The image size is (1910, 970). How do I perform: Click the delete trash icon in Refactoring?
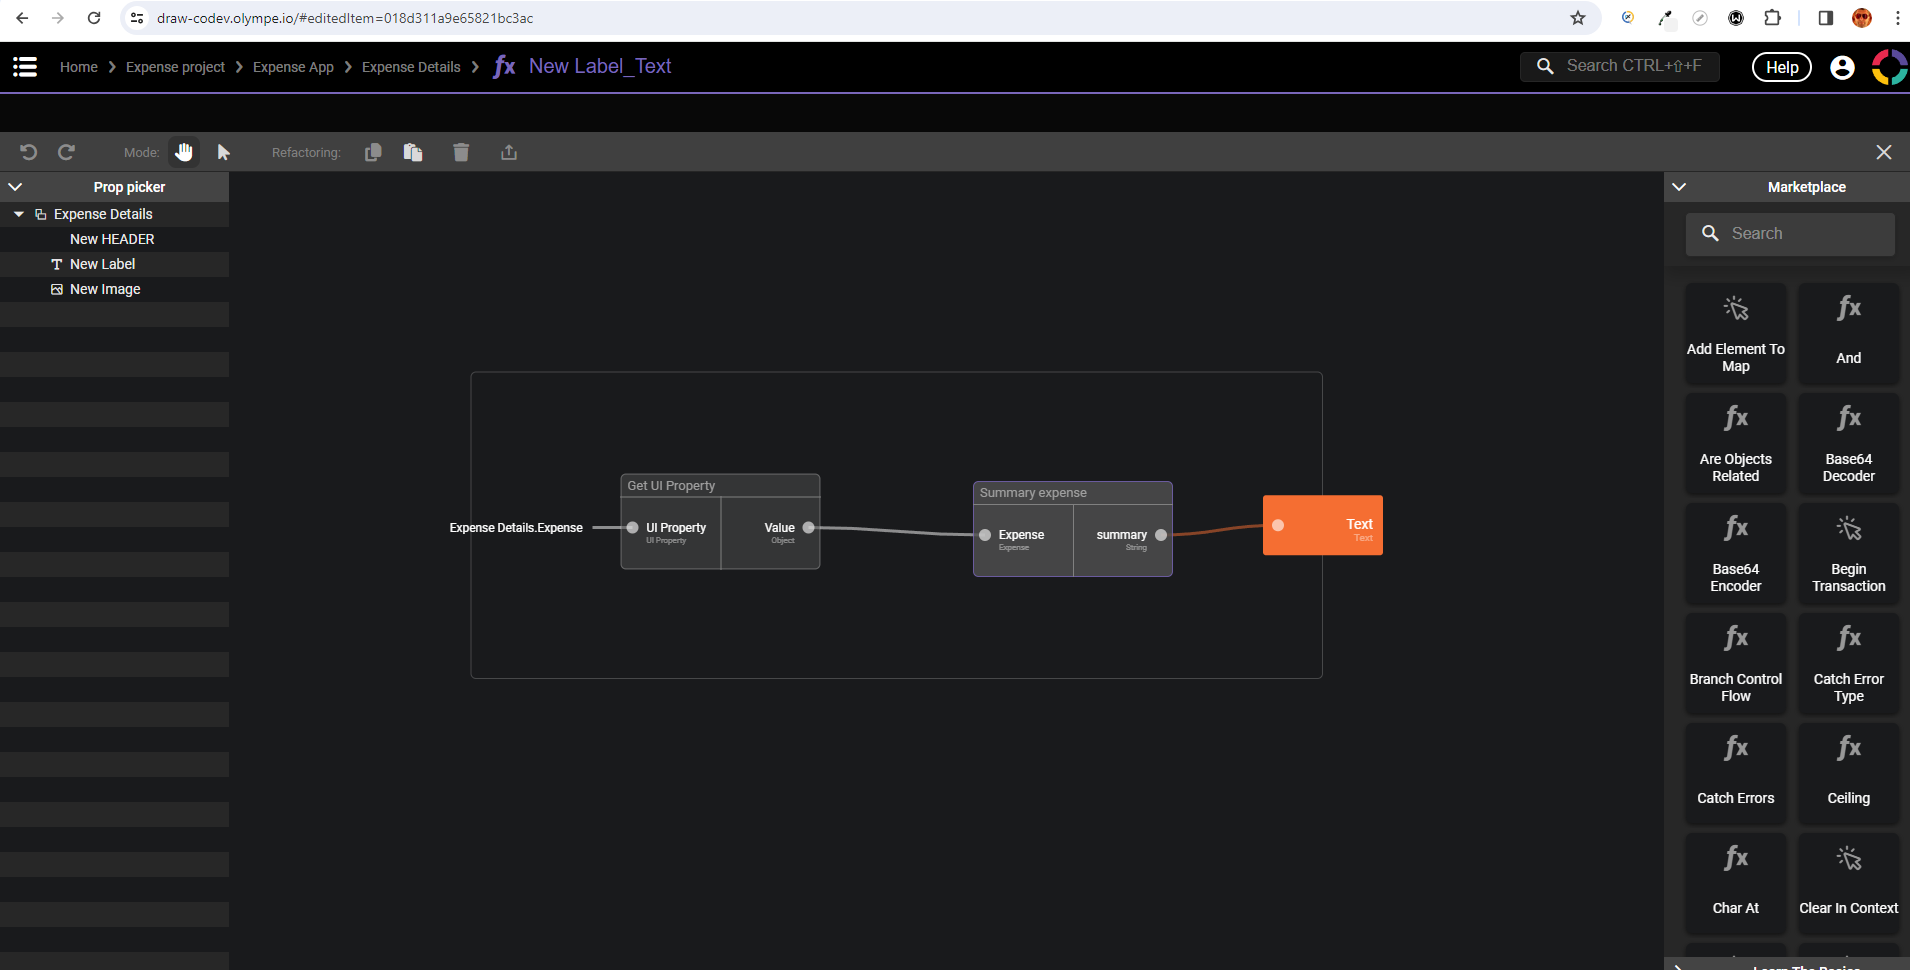pyautogui.click(x=460, y=151)
